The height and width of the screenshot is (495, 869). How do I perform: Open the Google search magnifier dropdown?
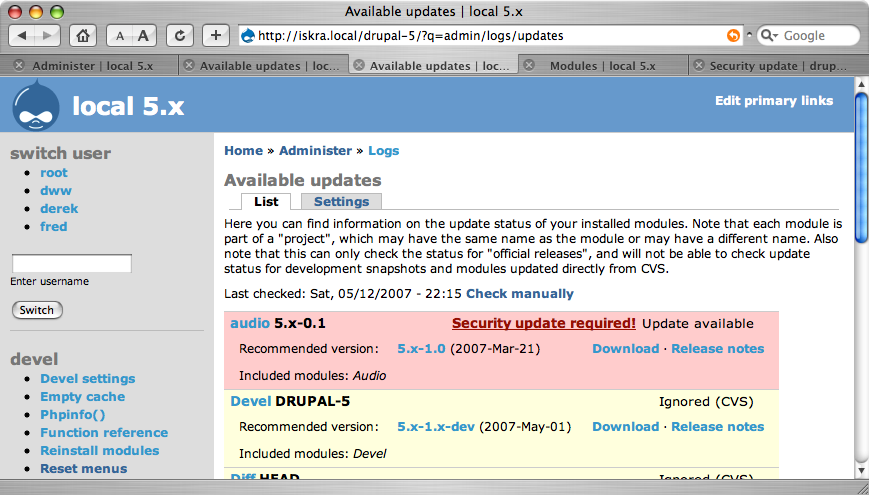pos(770,36)
